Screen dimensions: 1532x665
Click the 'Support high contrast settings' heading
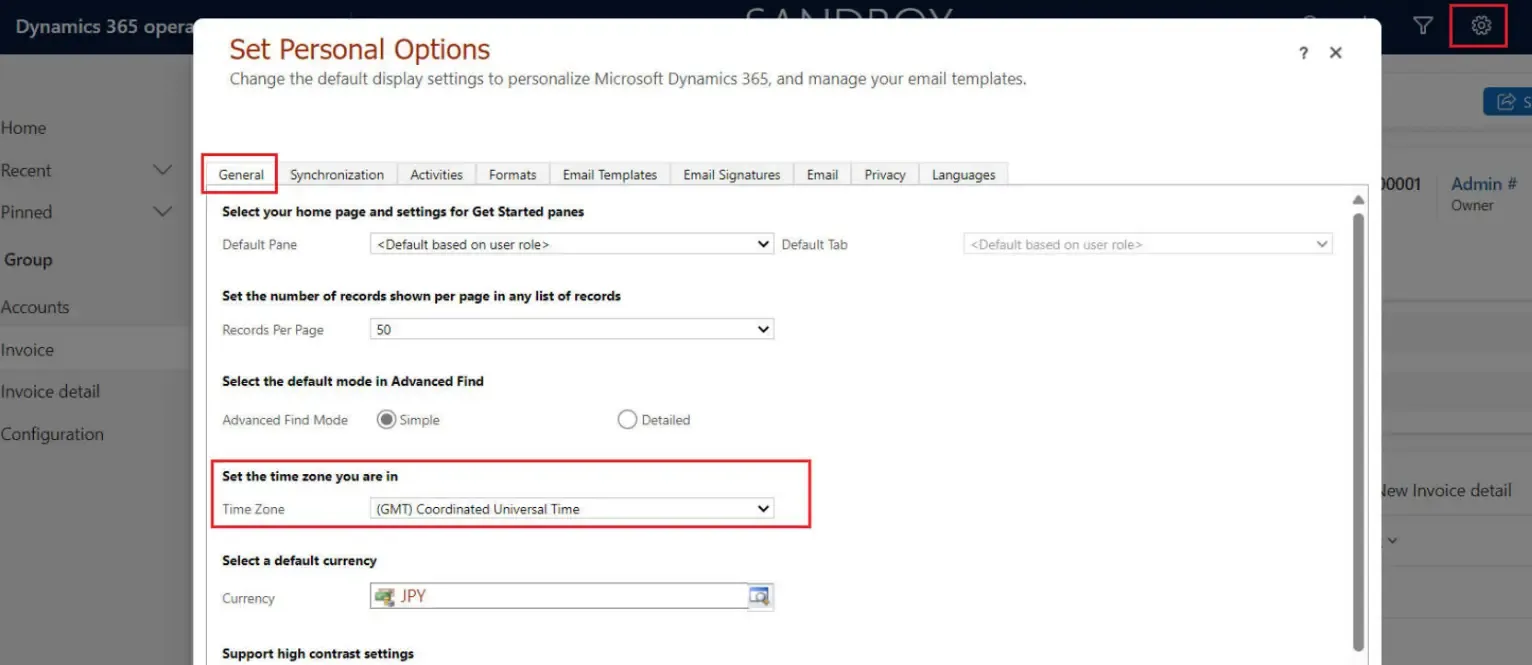point(318,653)
